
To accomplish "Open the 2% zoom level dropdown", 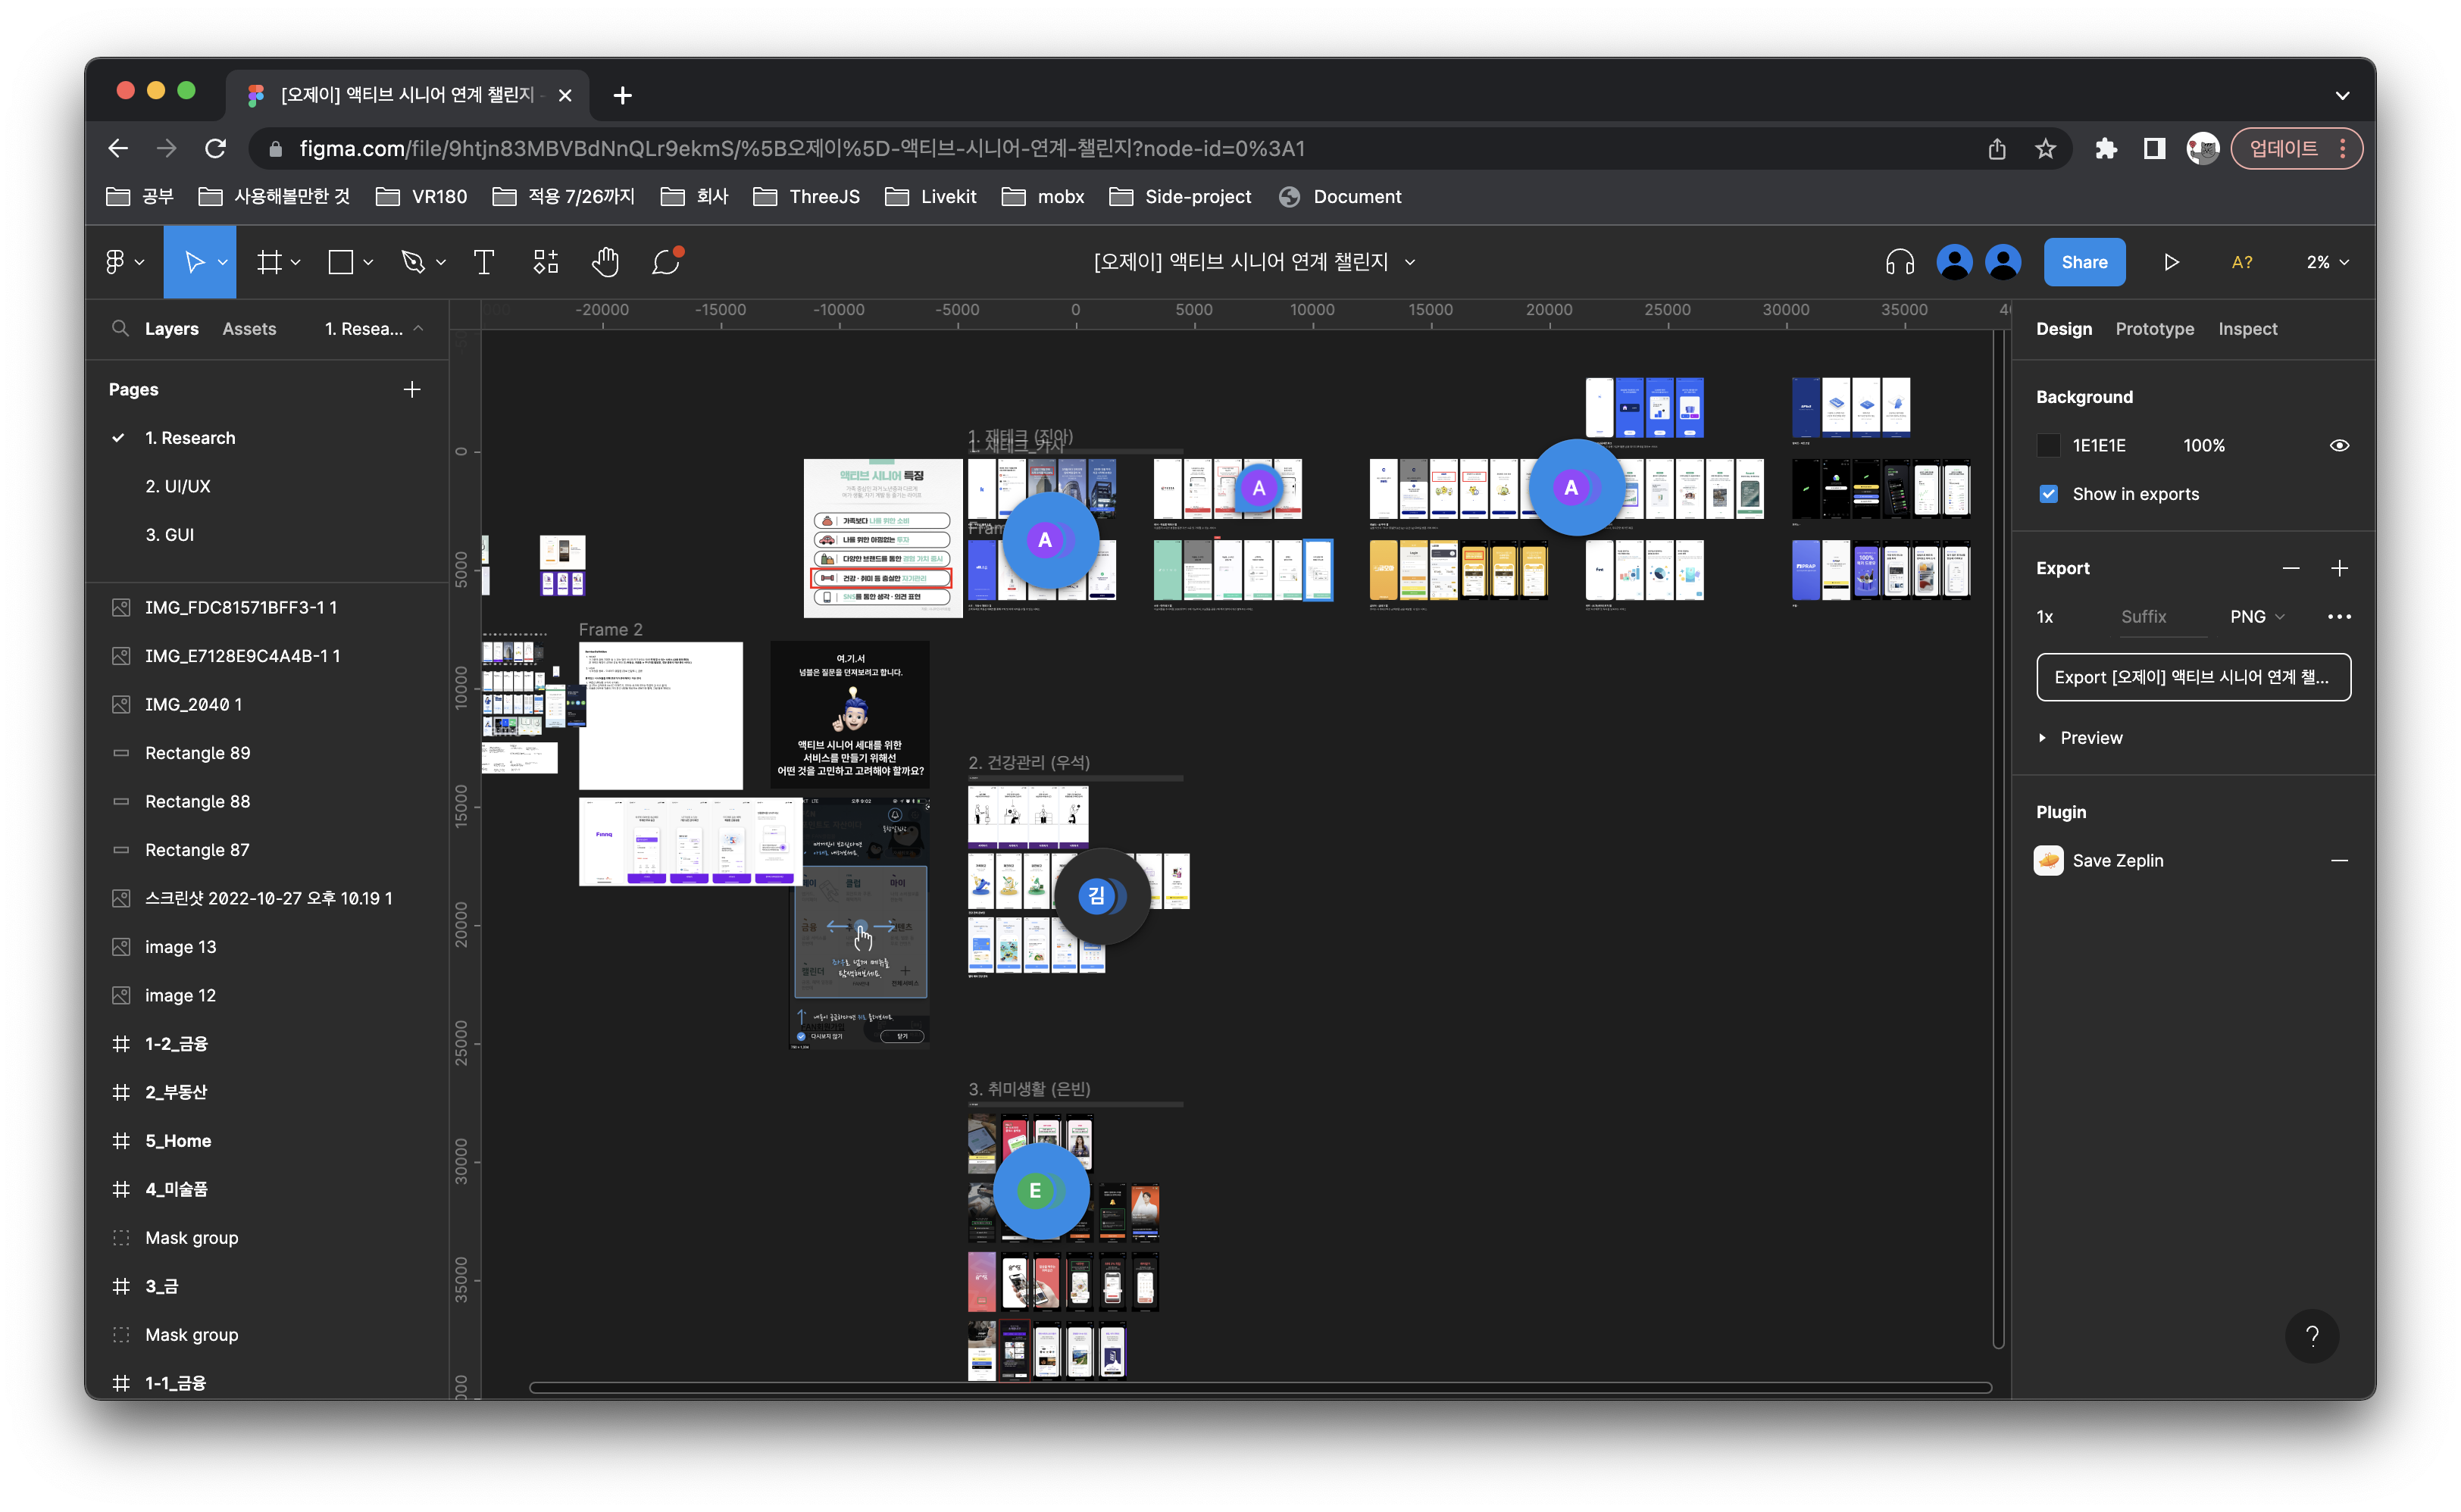I will tap(2327, 262).
